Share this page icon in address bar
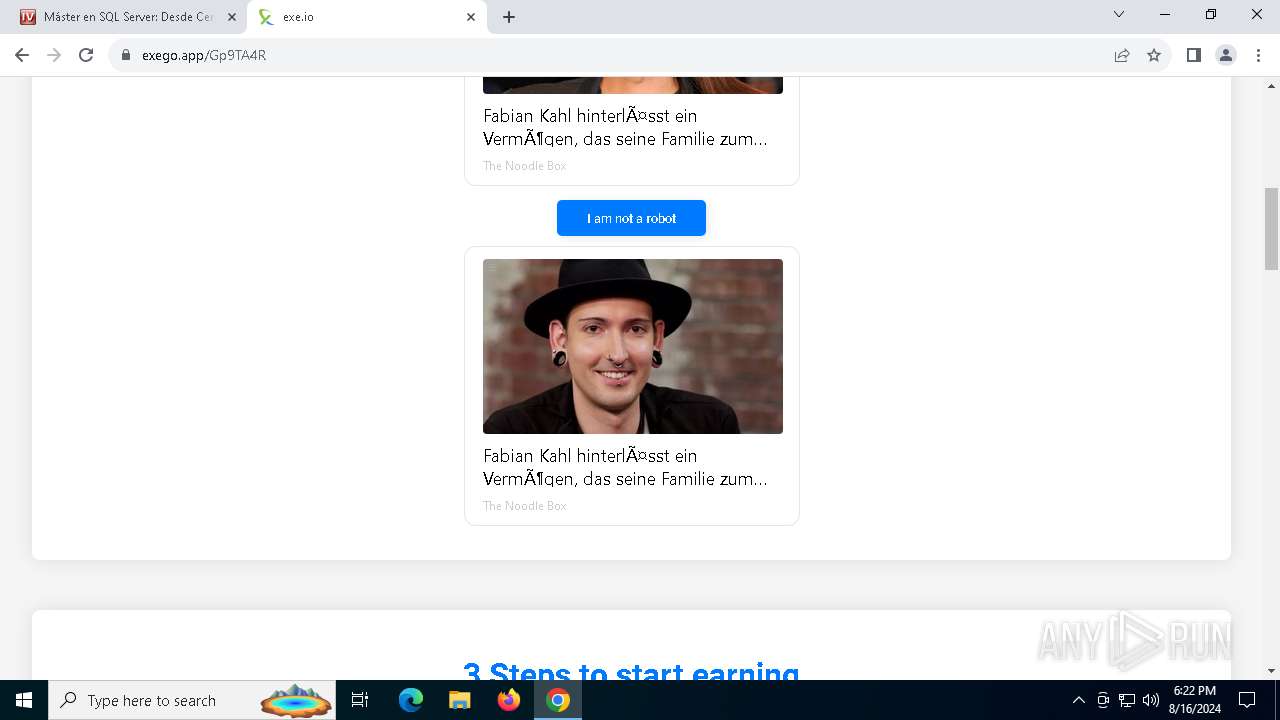This screenshot has height=720, width=1280. [1122, 55]
